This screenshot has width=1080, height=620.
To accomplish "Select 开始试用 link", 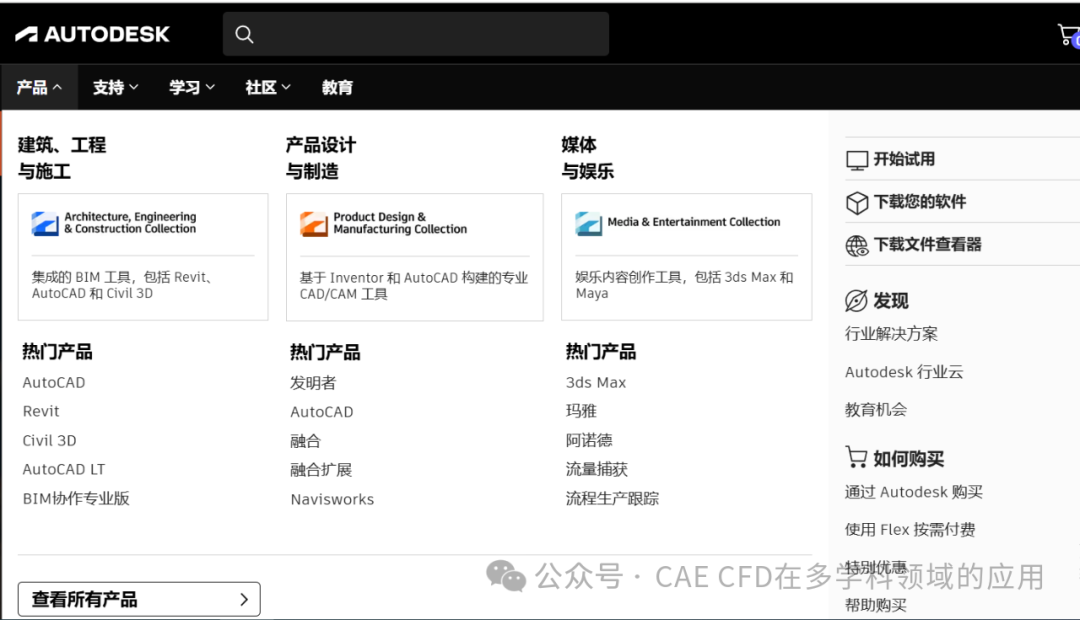I will [x=904, y=159].
